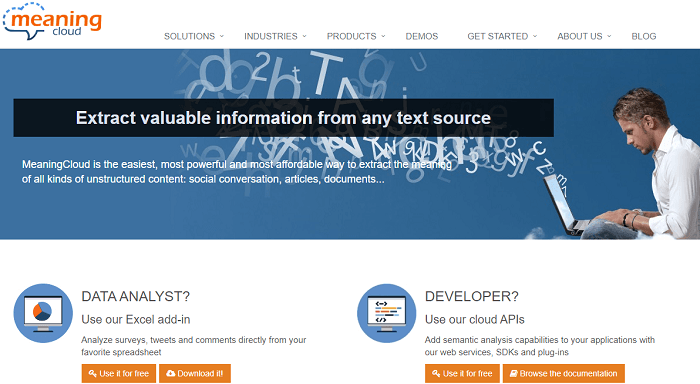This screenshot has width=700, height=384.
Task: Click Use it for free under Developer
Action: (462, 373)
